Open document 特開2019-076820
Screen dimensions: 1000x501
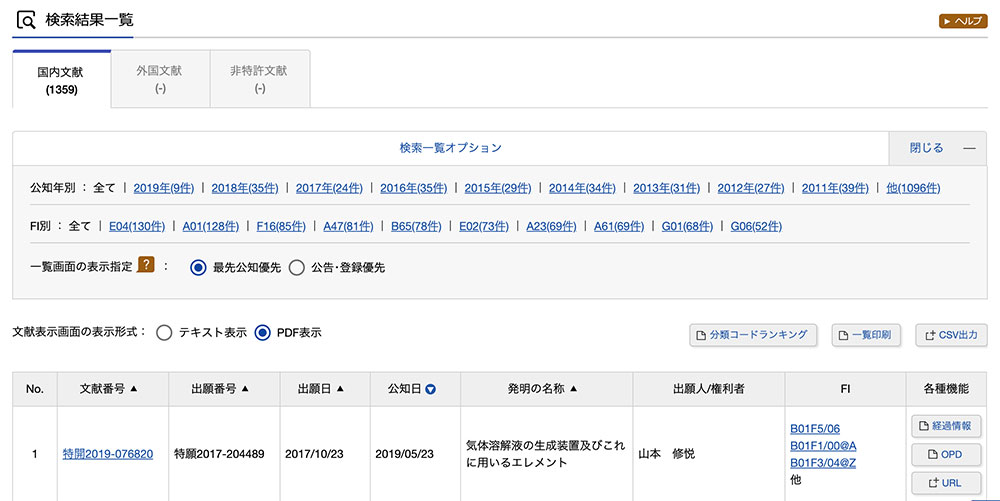coord(108,454)
